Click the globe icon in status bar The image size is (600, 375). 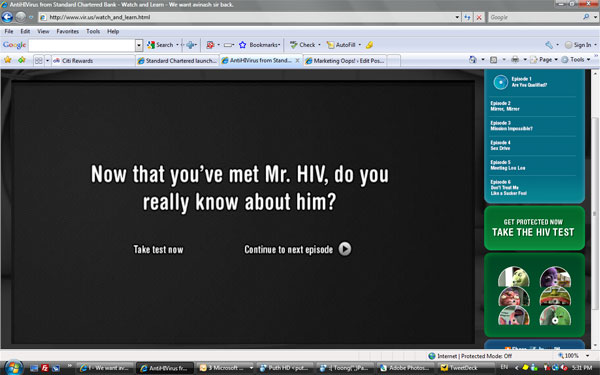click(432, 356)
